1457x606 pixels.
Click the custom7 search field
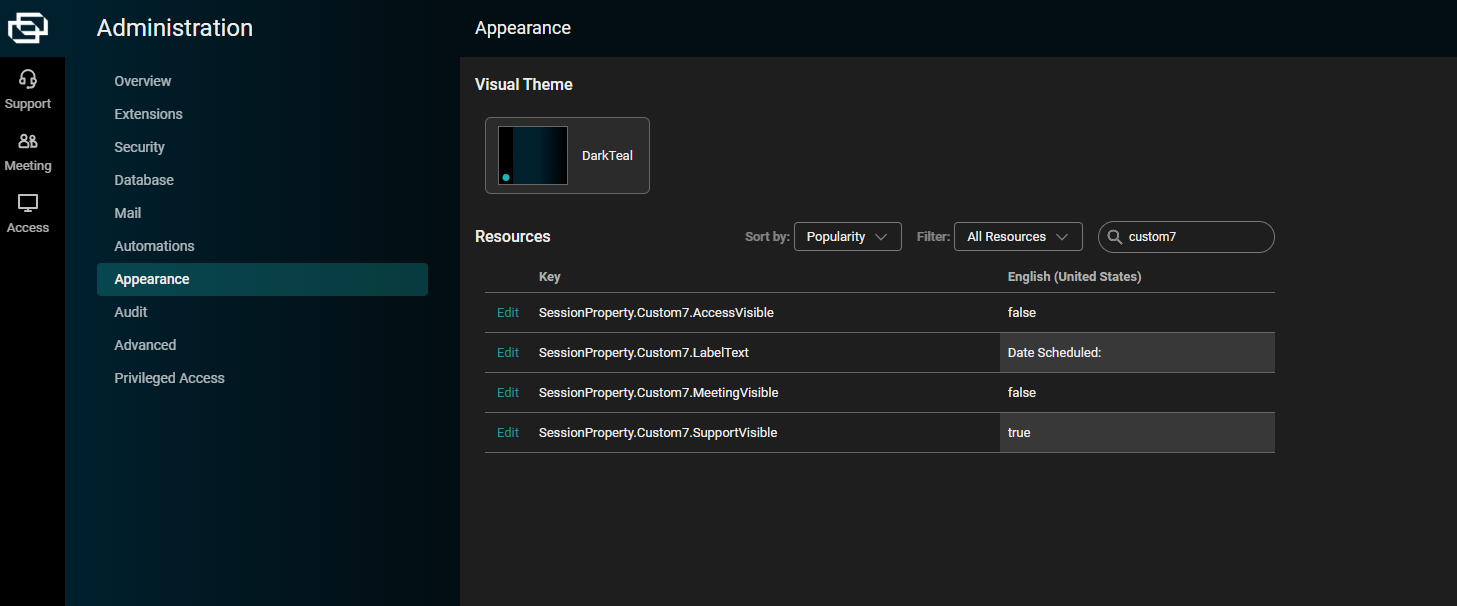(x=1195, y=237)
